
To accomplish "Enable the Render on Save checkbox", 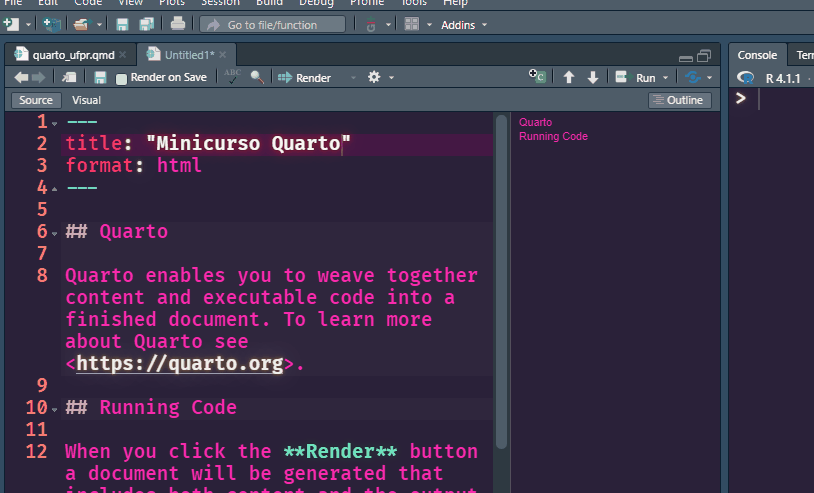I will point(122,78).
